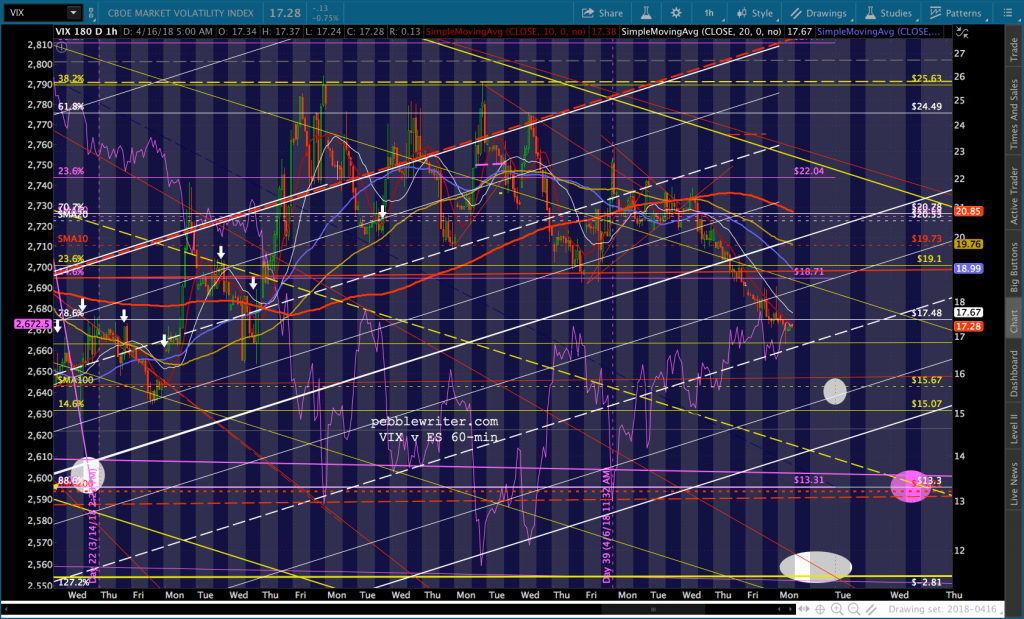Open the VIX symbol dropdown arrow
Viewport: 1024px width, 619px height.
point(73,12)
